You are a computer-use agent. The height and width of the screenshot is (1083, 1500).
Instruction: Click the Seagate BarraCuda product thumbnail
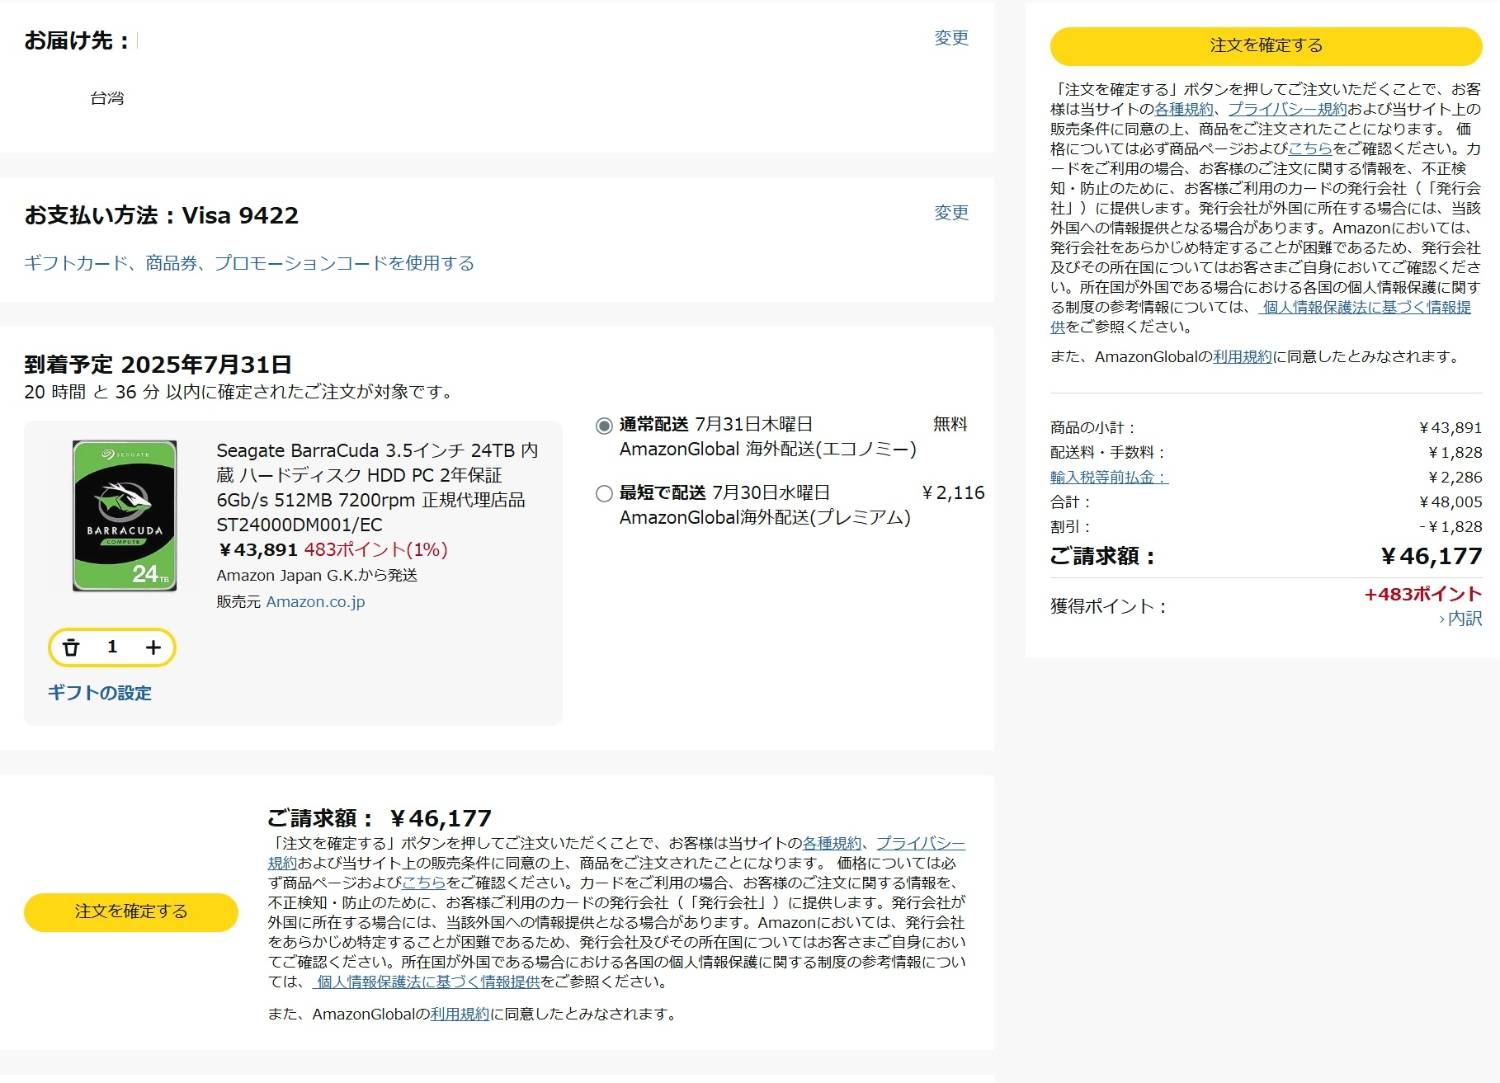coord(124,515)
